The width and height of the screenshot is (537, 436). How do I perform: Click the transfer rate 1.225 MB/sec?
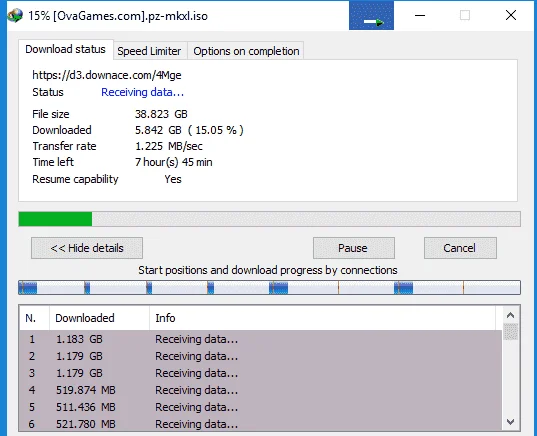[x=169, y=146]
